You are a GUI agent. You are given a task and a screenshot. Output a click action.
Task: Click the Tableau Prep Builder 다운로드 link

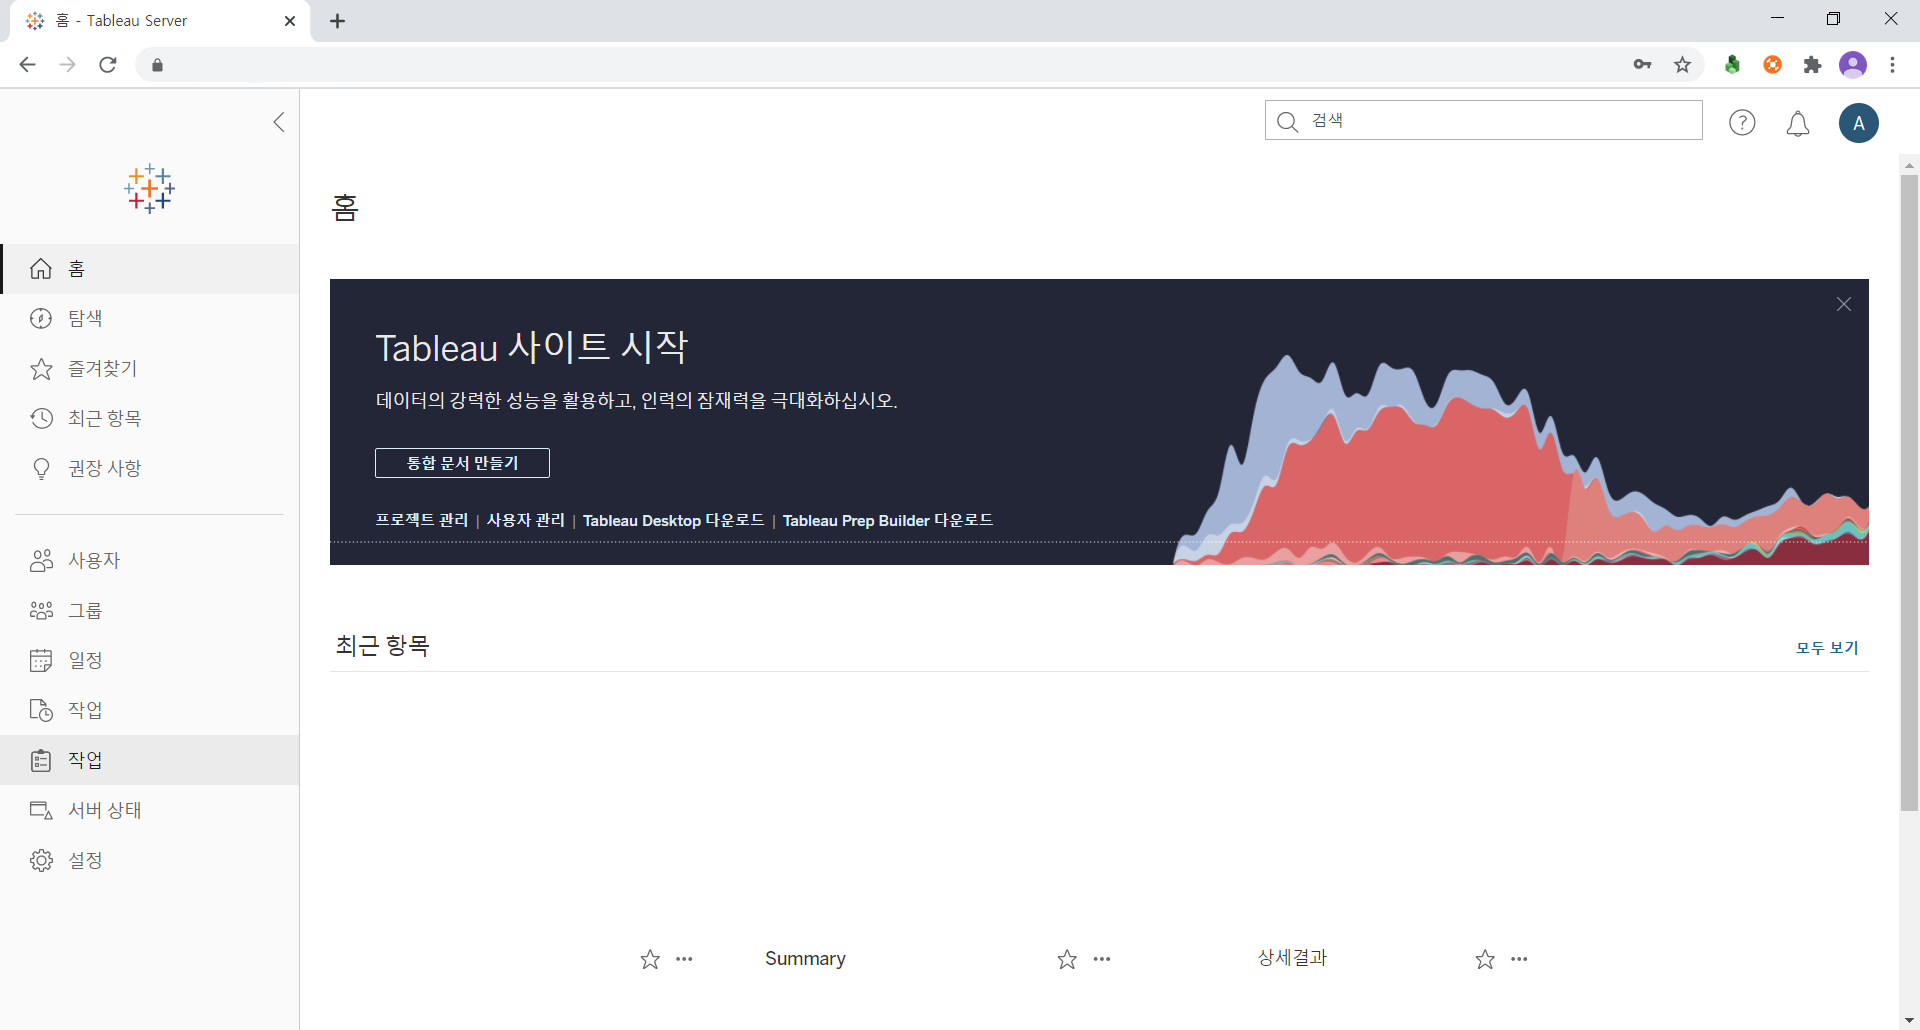888,520
